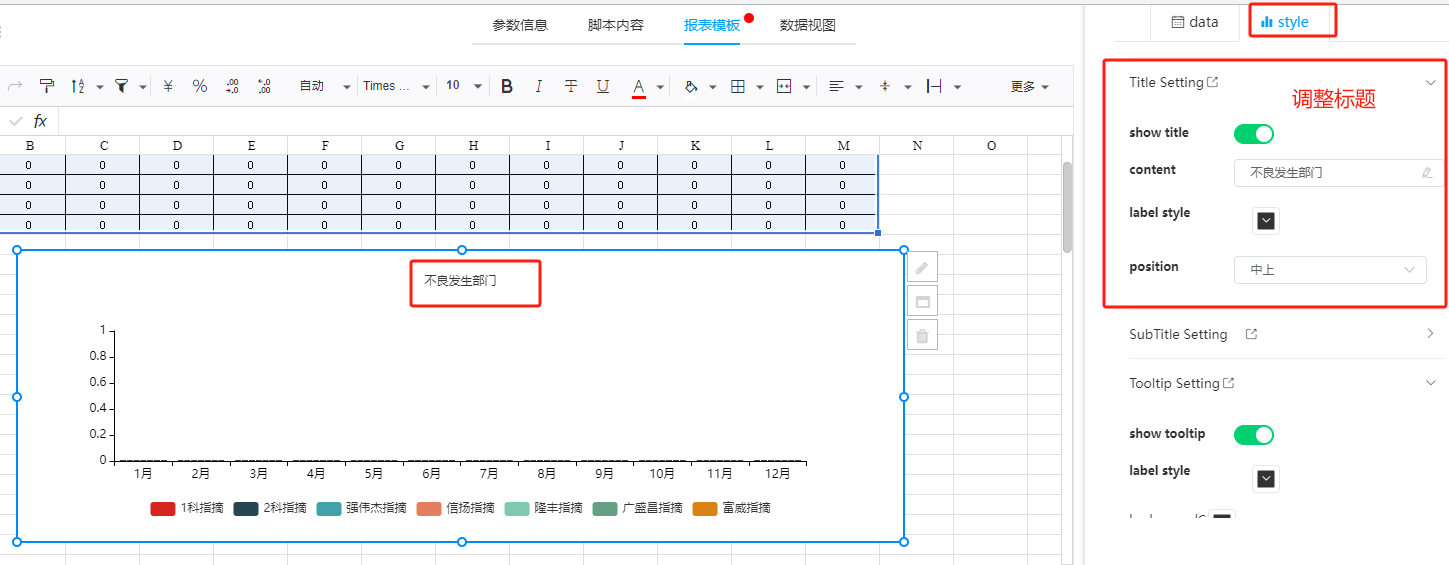Open the 更多 toolbar menu
1449x565 pixels.
click(x=1029, y=87)
